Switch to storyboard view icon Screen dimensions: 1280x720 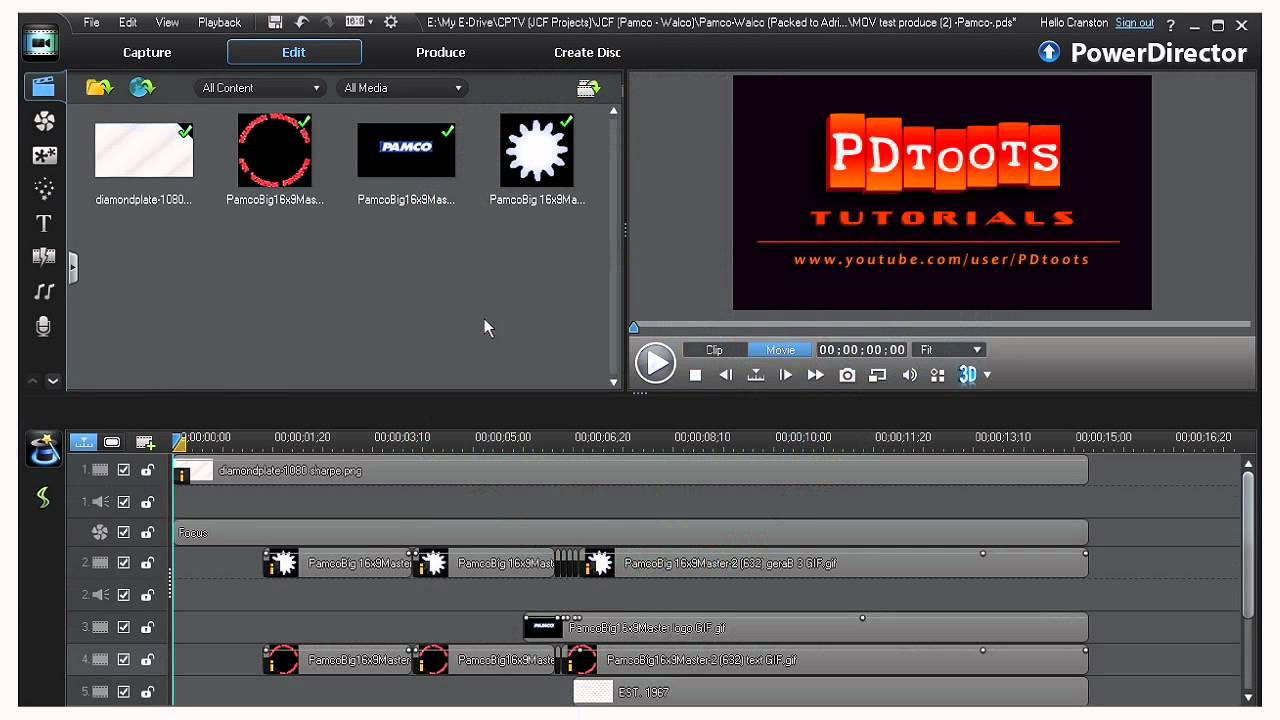(x=112, y=442)
